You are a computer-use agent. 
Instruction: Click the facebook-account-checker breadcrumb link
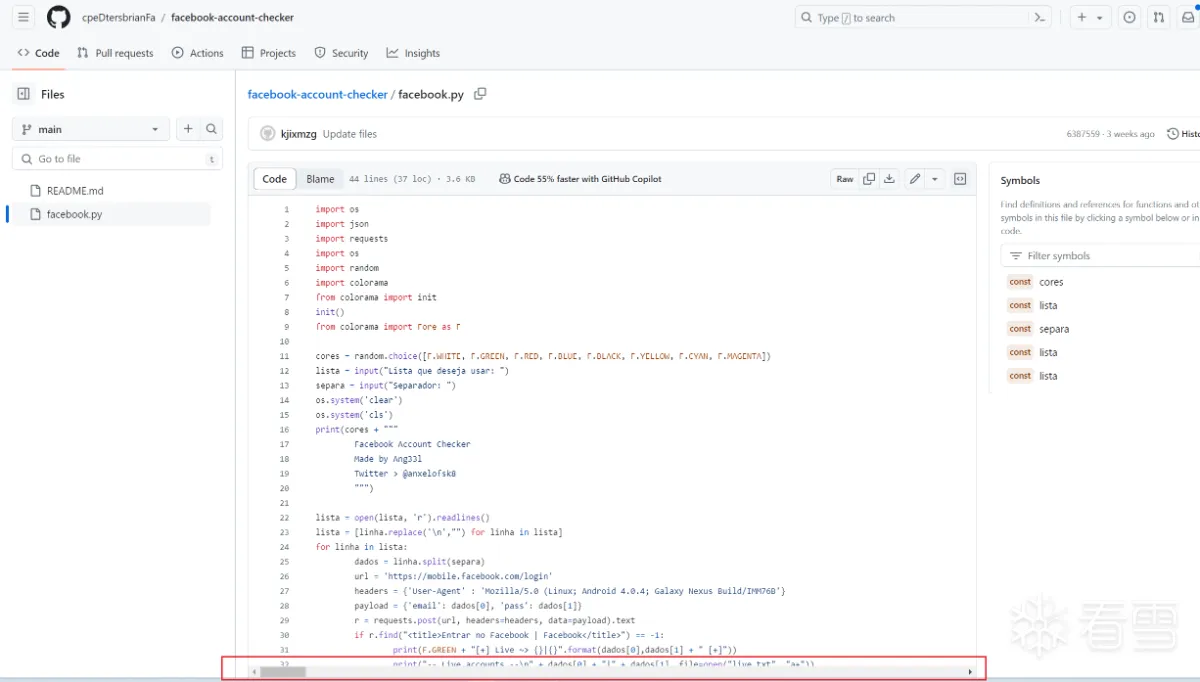coord(317,94)
